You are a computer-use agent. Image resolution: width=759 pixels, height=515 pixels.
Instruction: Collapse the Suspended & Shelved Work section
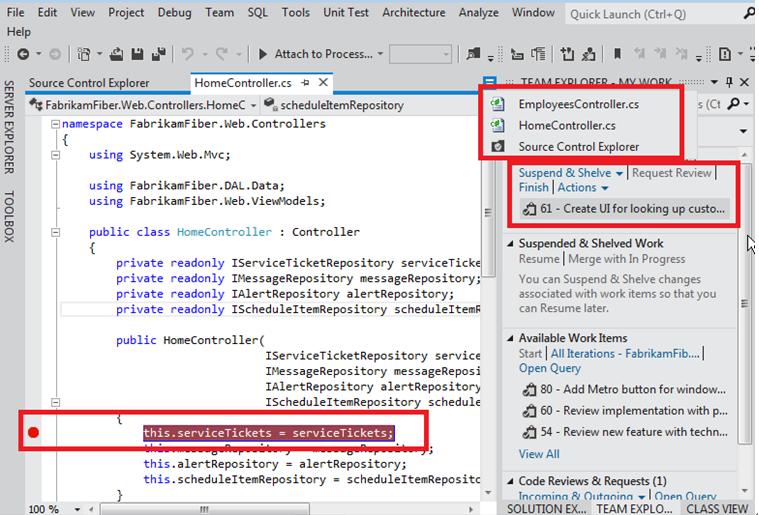[x=510, y=243]
